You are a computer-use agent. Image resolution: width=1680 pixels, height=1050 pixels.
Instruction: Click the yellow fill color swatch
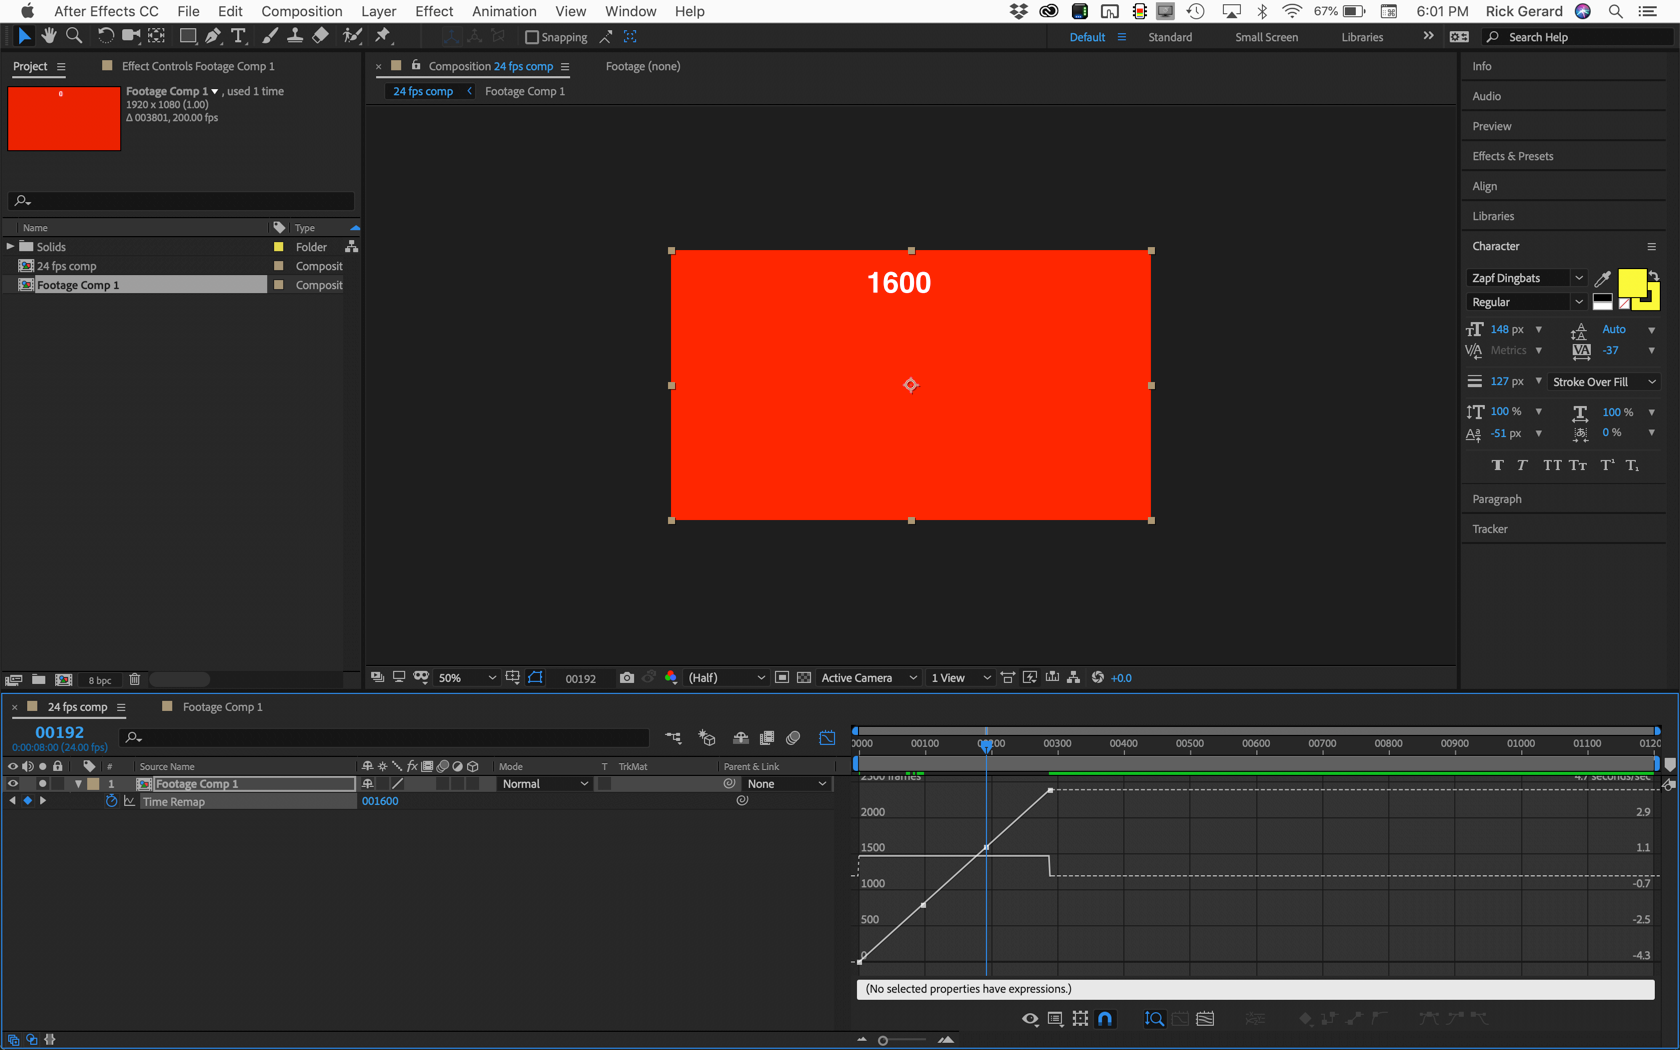[1631, 283]
